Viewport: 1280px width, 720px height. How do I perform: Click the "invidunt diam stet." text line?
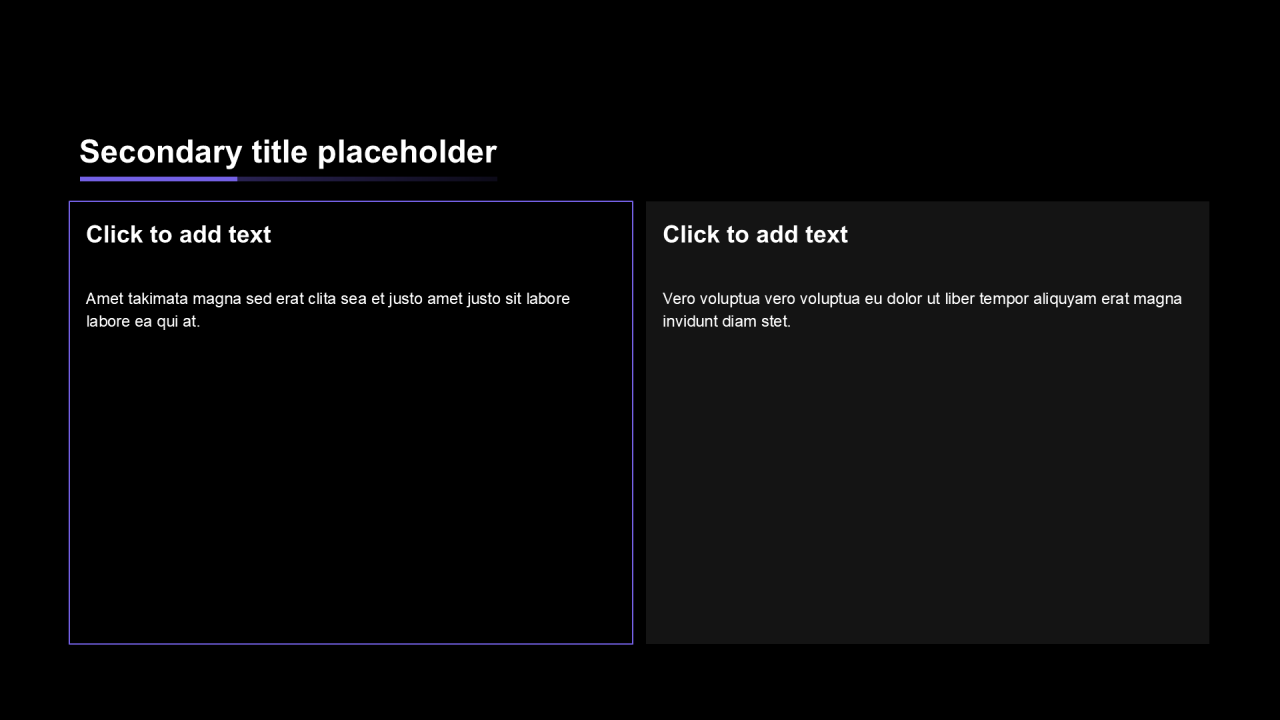click(x=726, y=321)
